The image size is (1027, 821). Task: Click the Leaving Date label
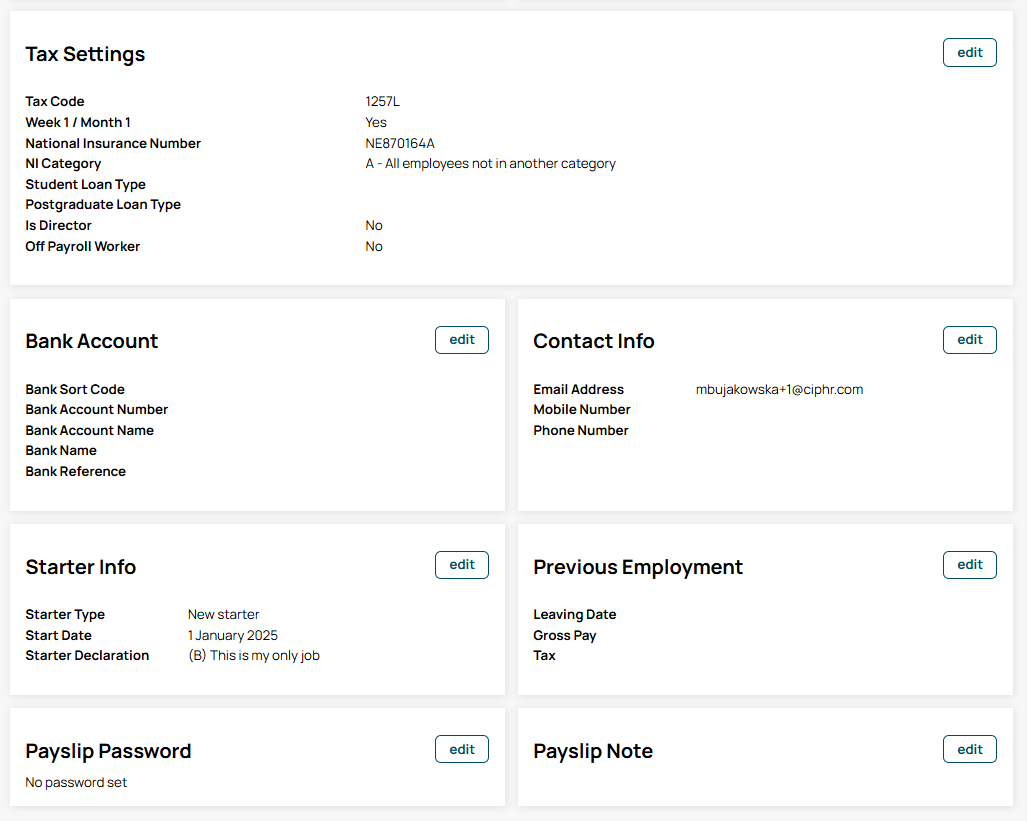point(574,615)
